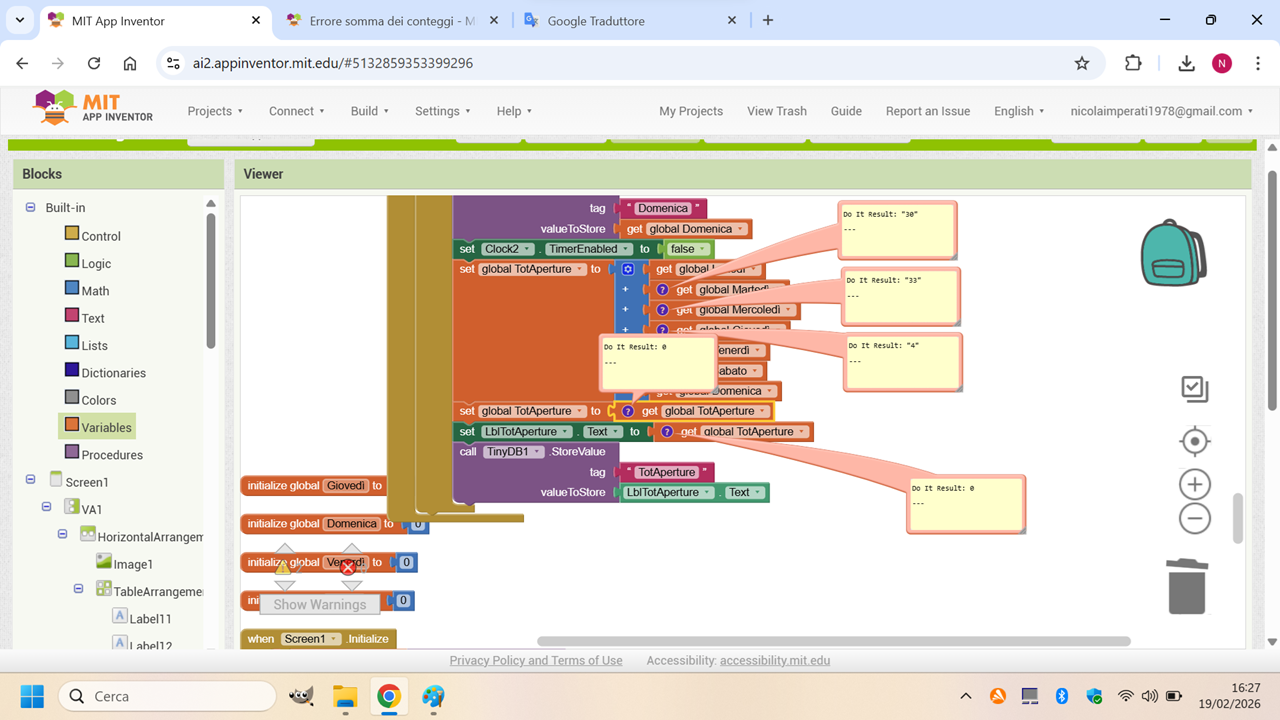Click the yellow warning triangle icon

283,567
